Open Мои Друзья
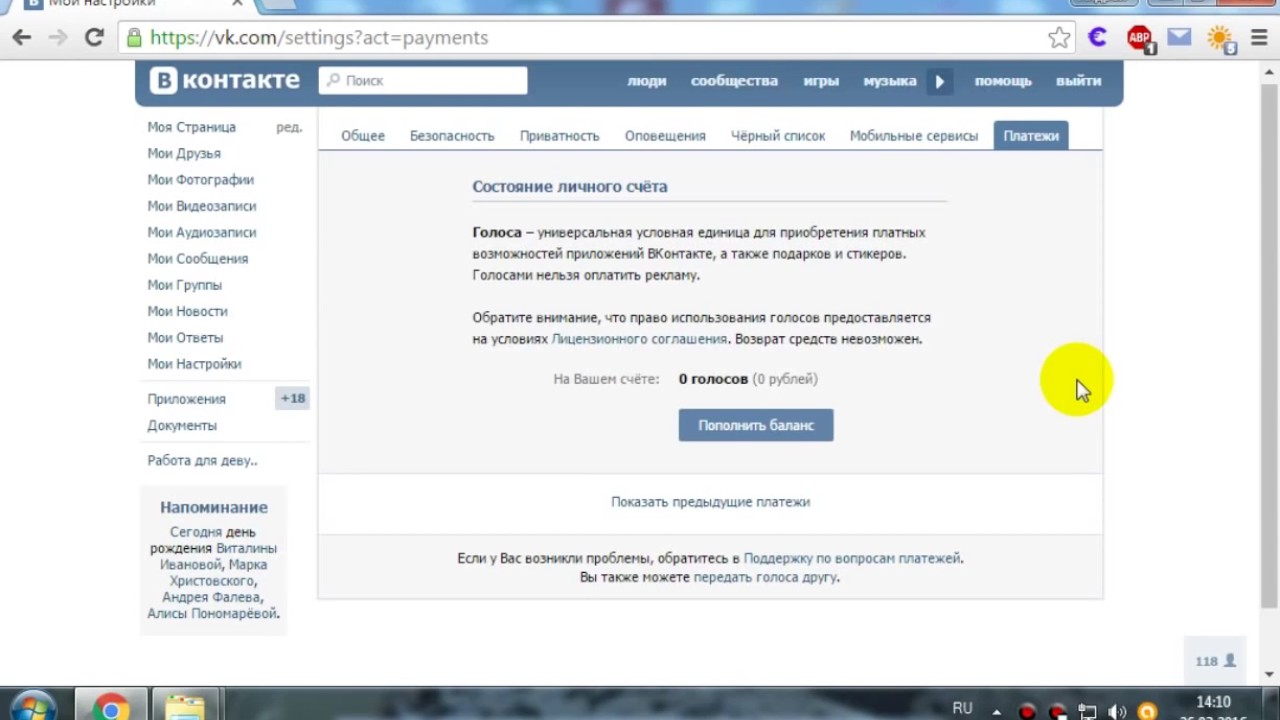The height and width of the screenshot is (720, 1280). pos(184,153)
